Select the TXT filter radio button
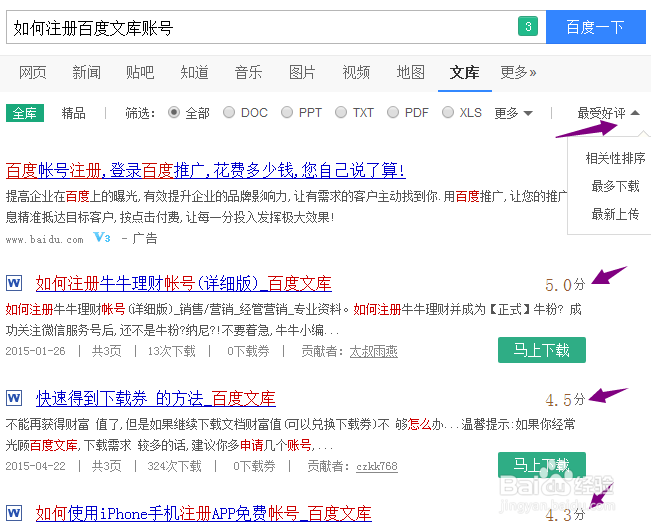The image size is (651, 528). tap(341, 112)
